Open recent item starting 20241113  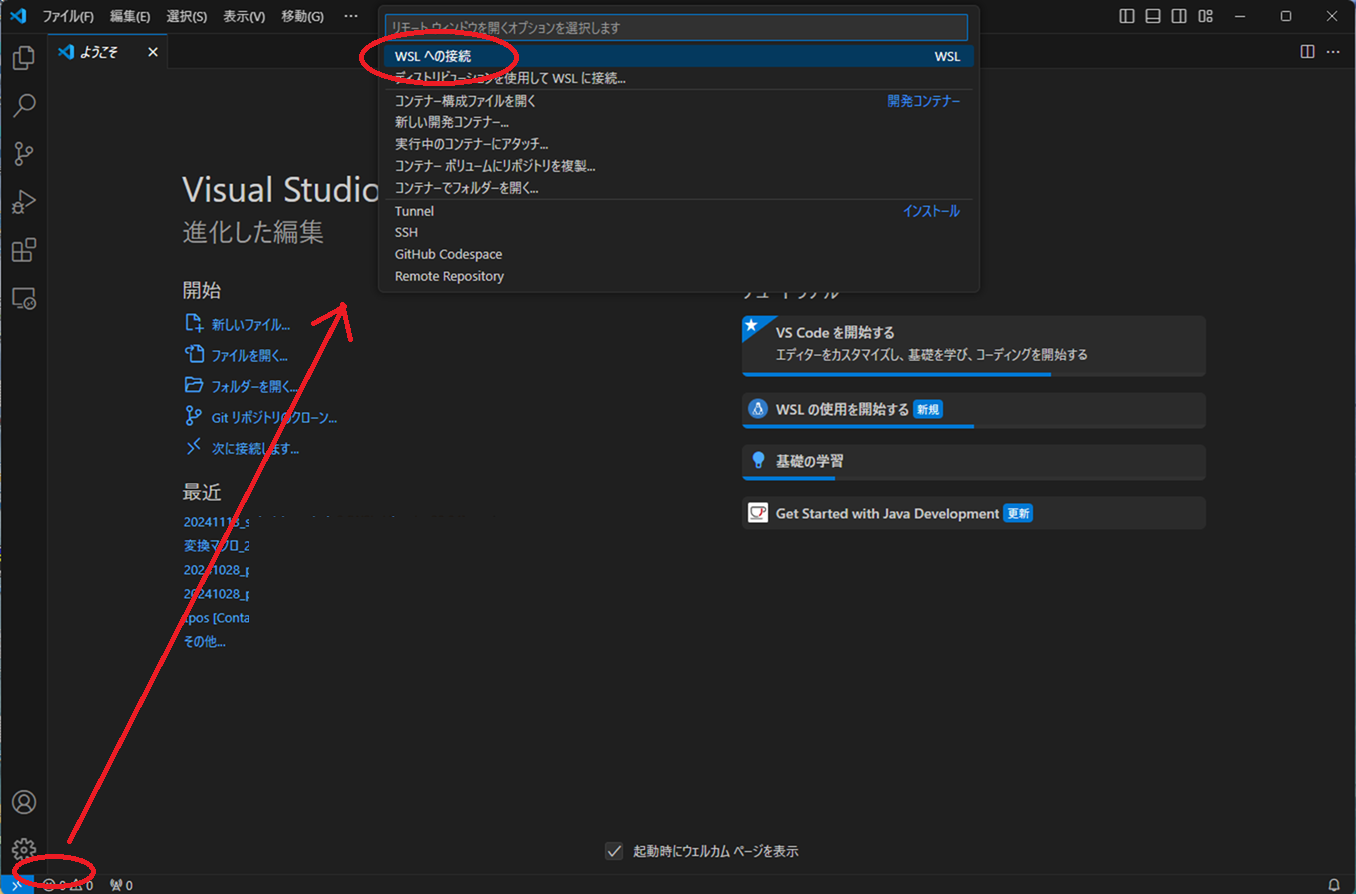point(216,522)
